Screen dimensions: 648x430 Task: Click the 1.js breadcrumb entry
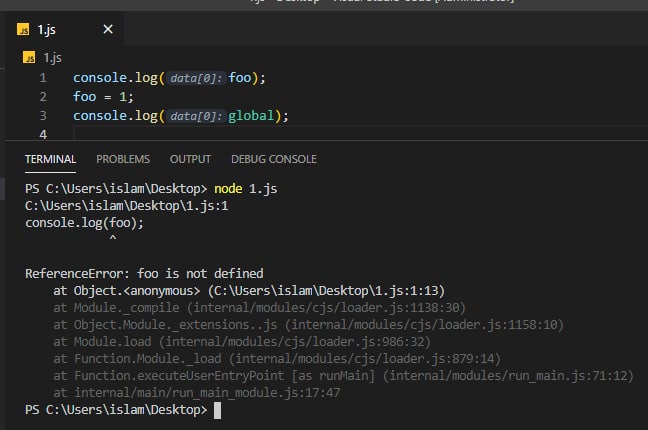tap(52, 58)
